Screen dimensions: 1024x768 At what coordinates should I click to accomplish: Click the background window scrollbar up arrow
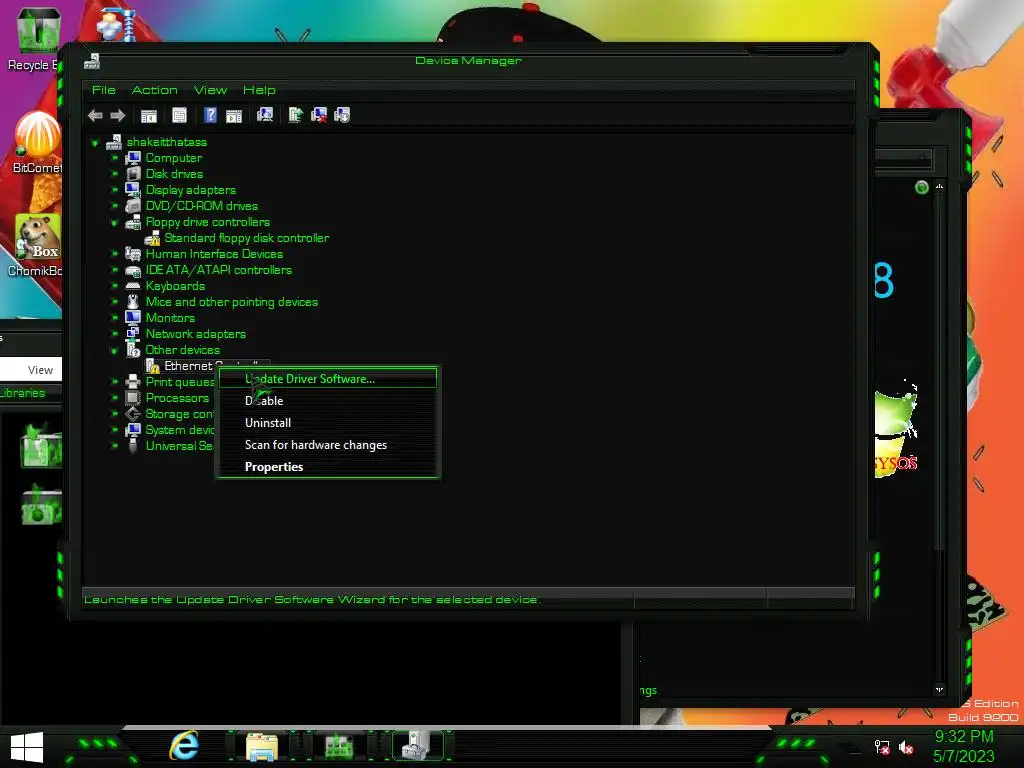coord(939,187)
